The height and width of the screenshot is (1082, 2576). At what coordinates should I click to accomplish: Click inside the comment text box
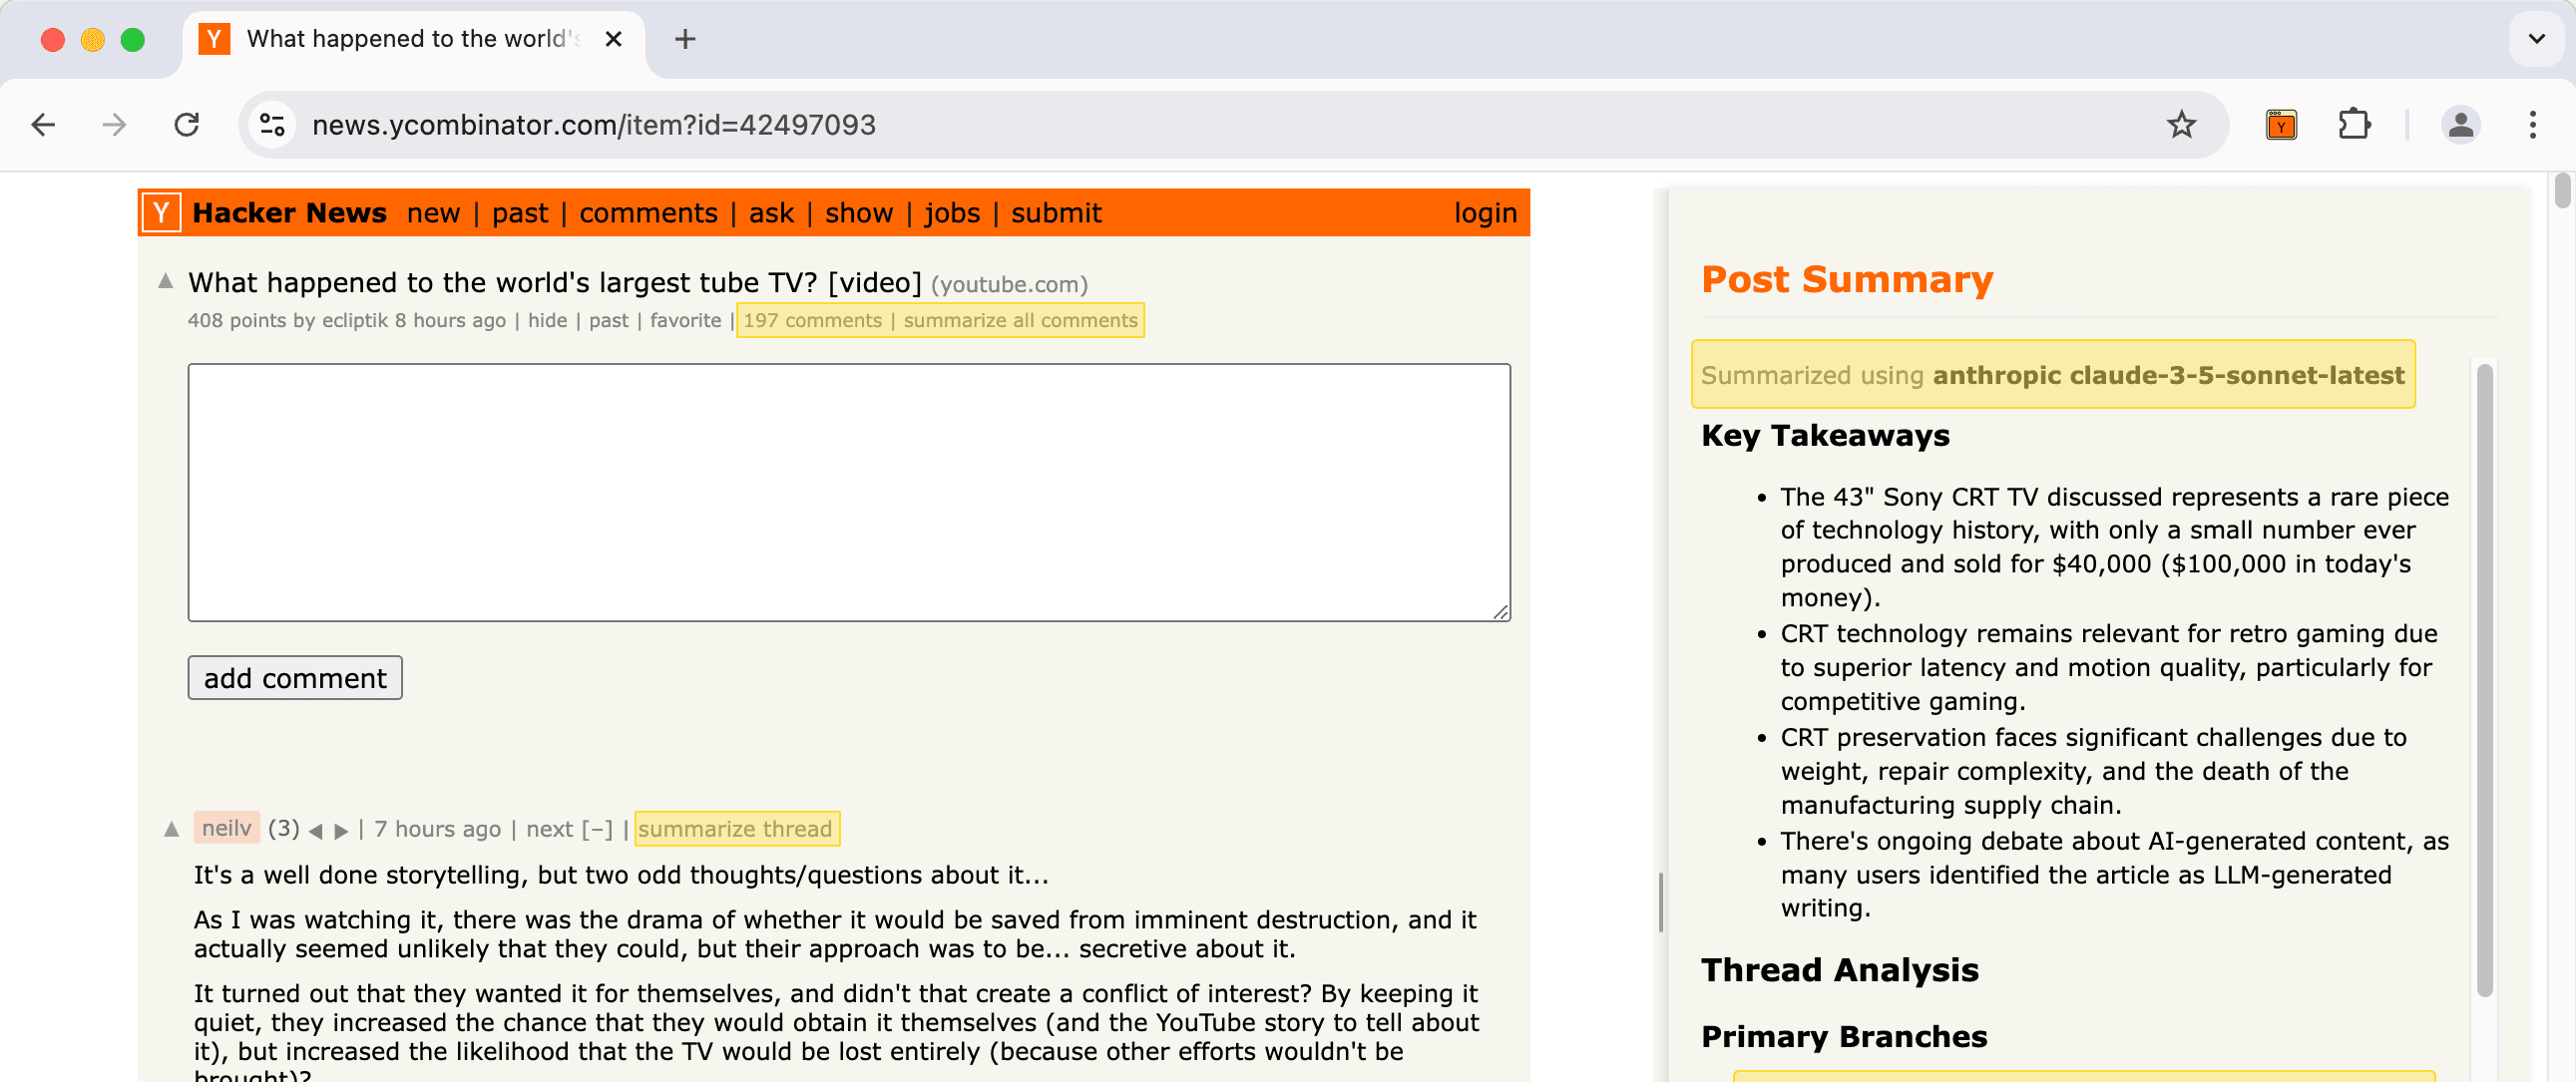(x=848, y=490)
